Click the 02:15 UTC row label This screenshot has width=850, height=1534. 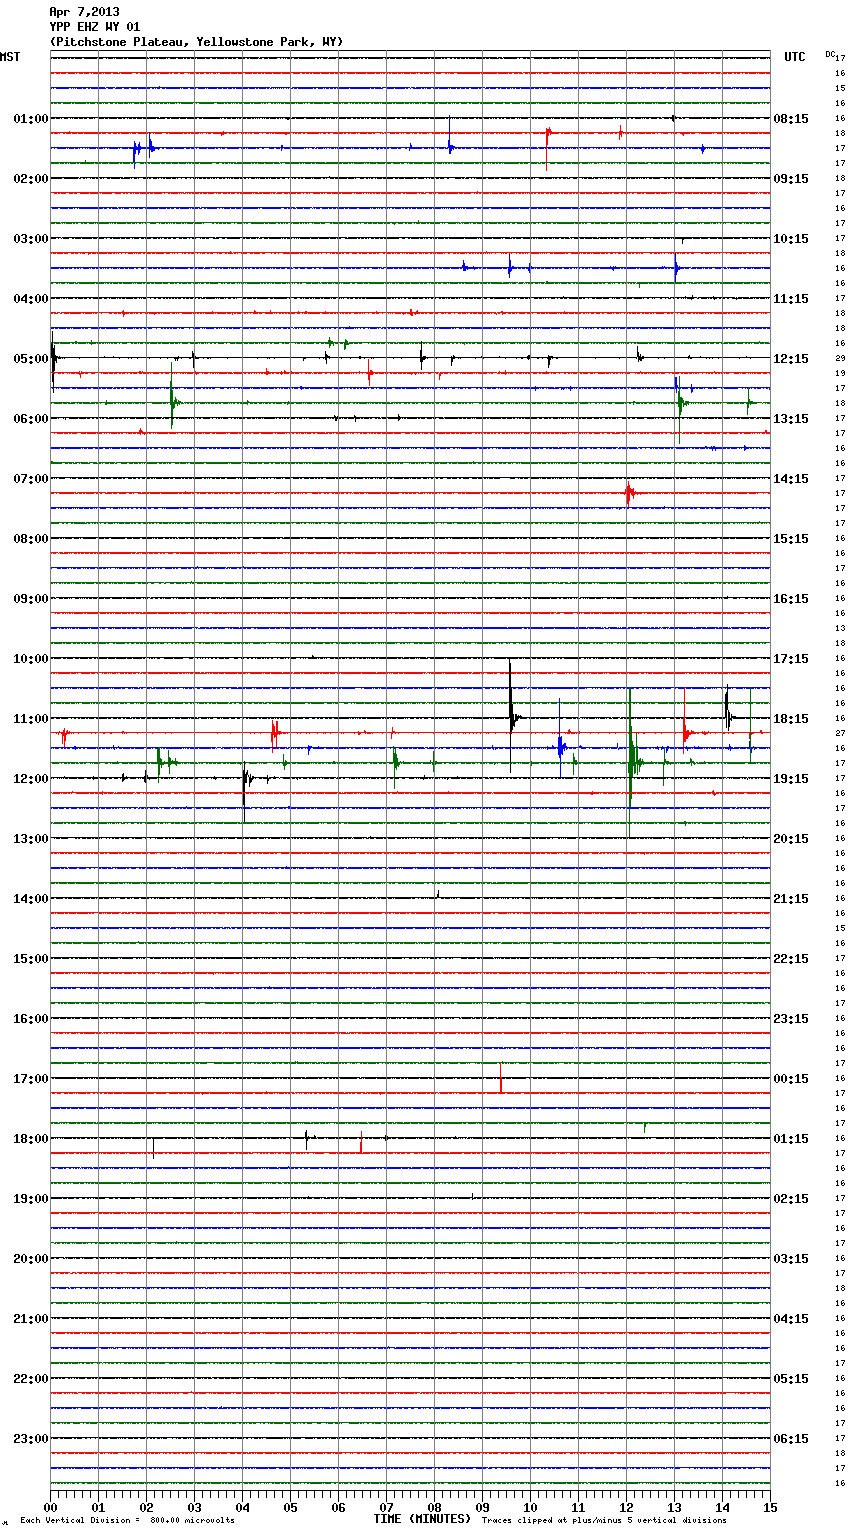[791, 1199]
